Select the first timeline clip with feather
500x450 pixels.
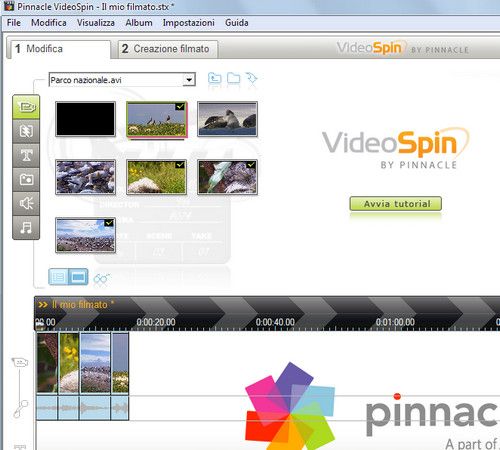[x=47, y=363]
